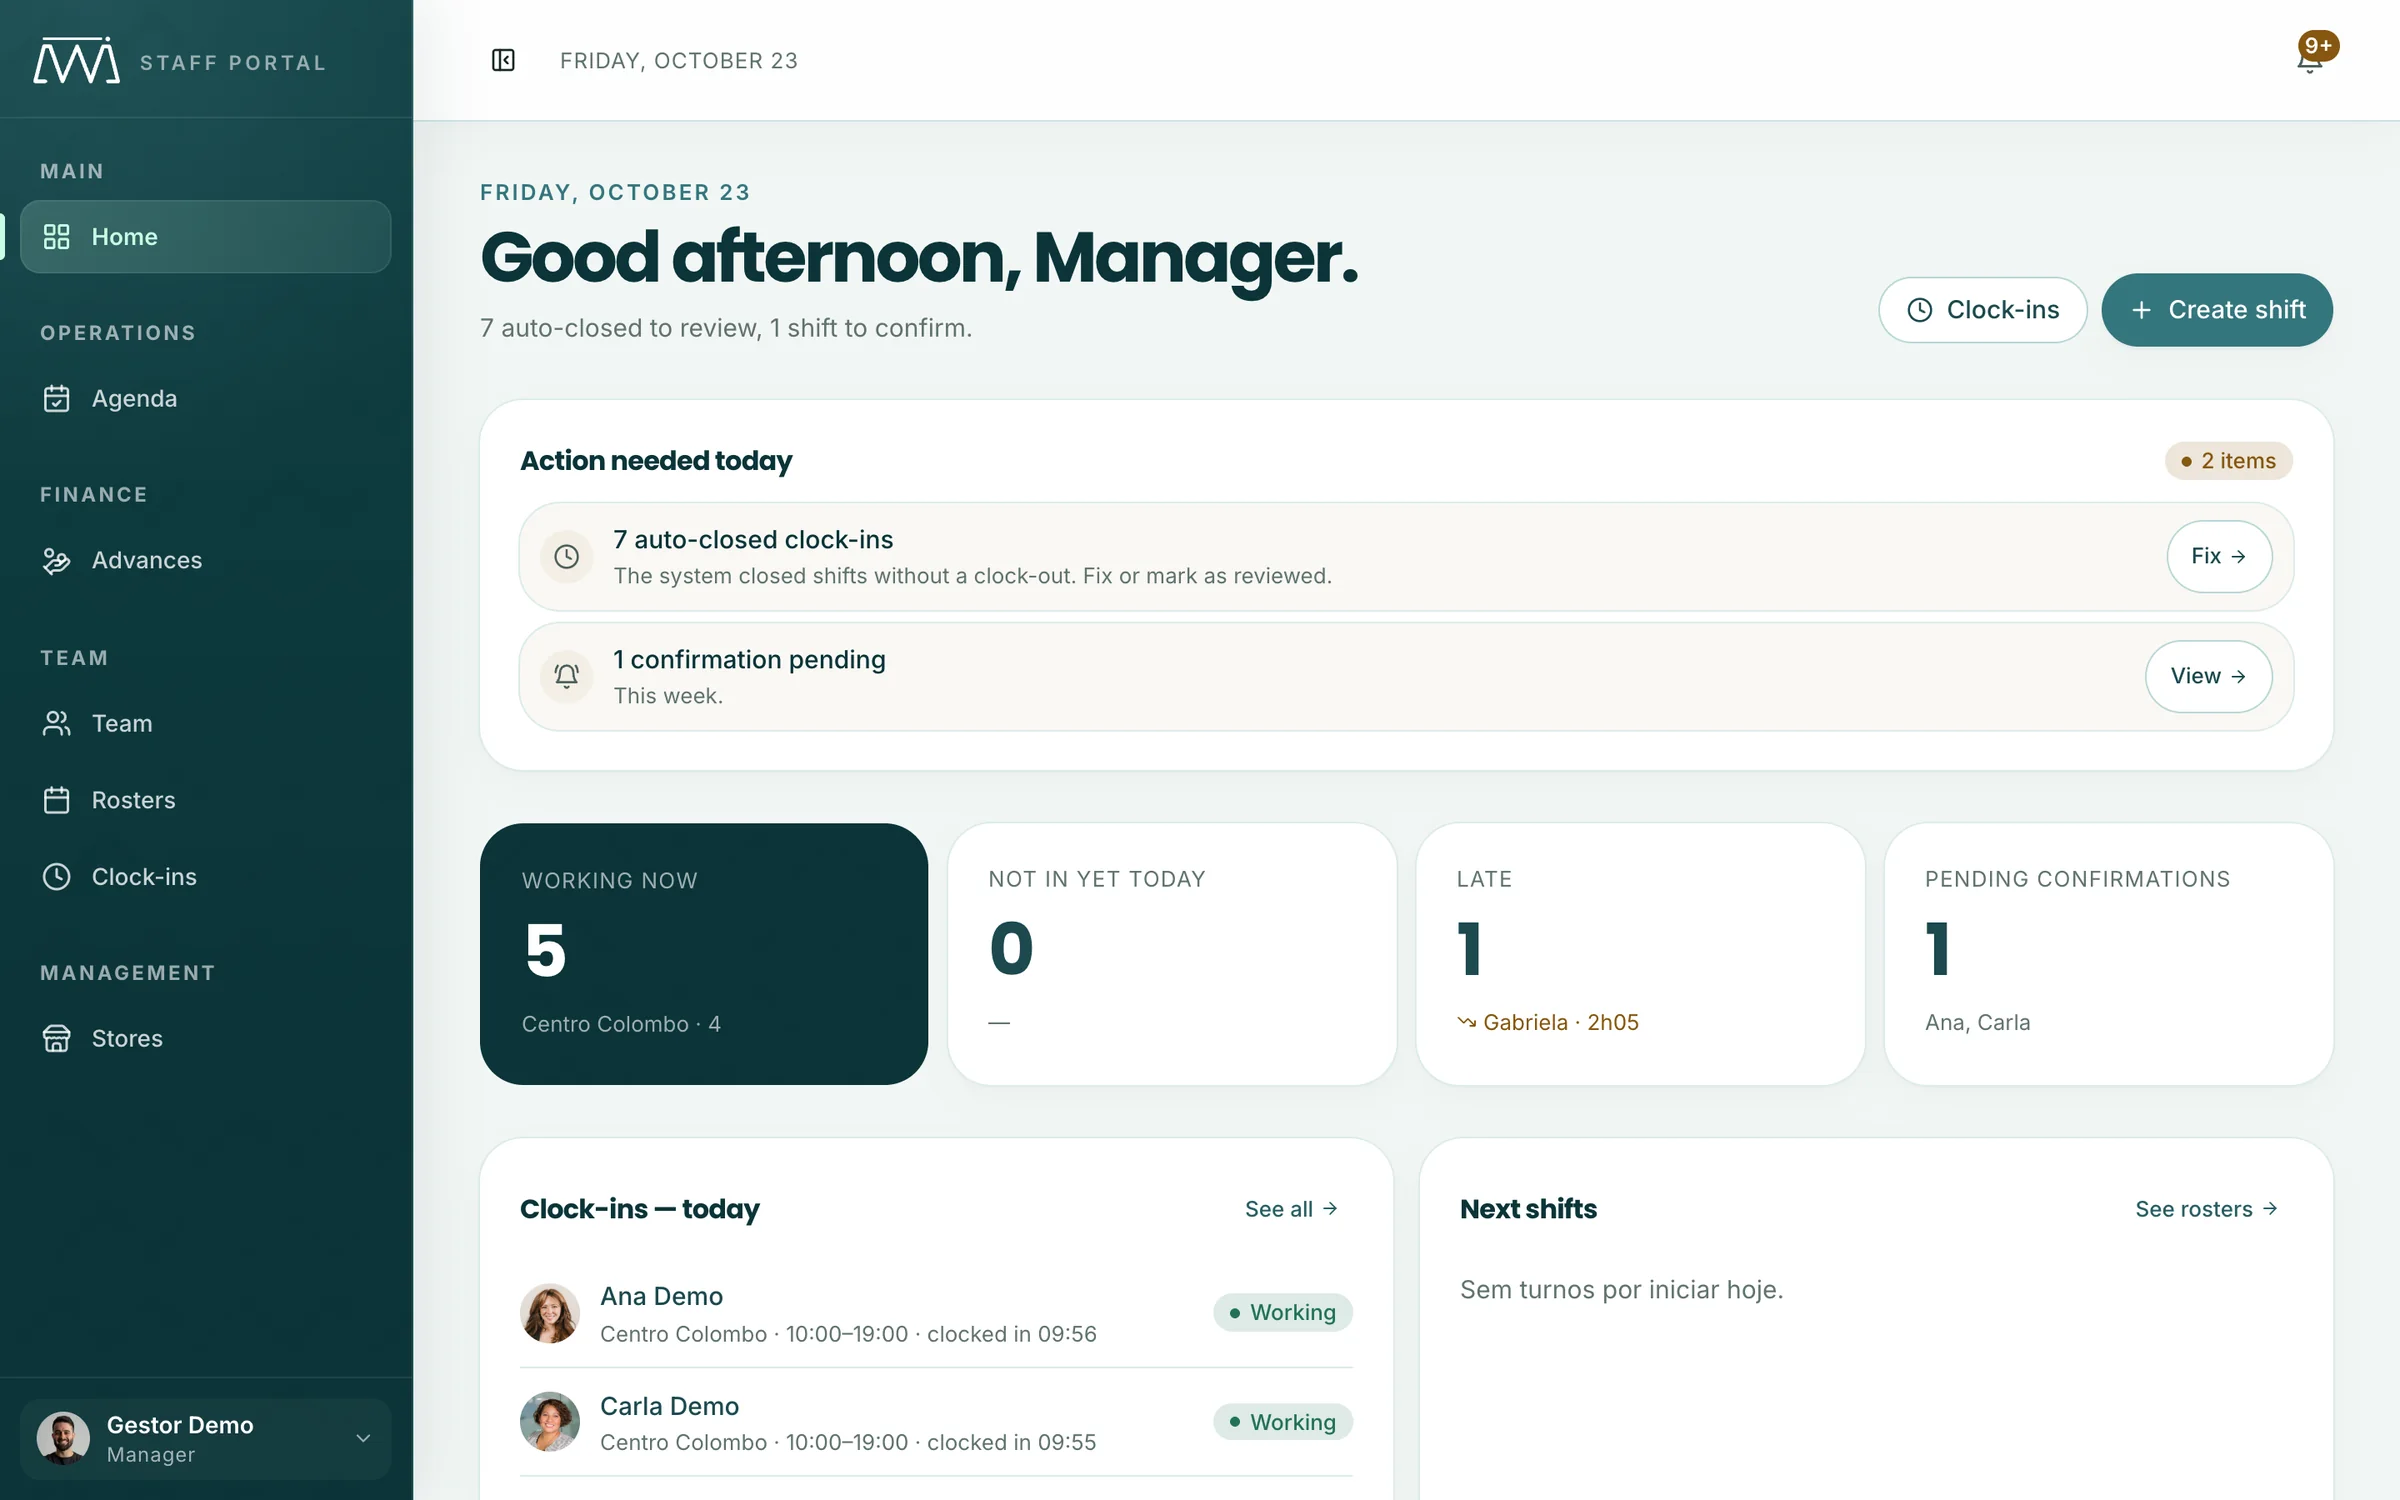Go to Home in the sidebar
2400x1500 pixels.
click(x=206, y=237)
